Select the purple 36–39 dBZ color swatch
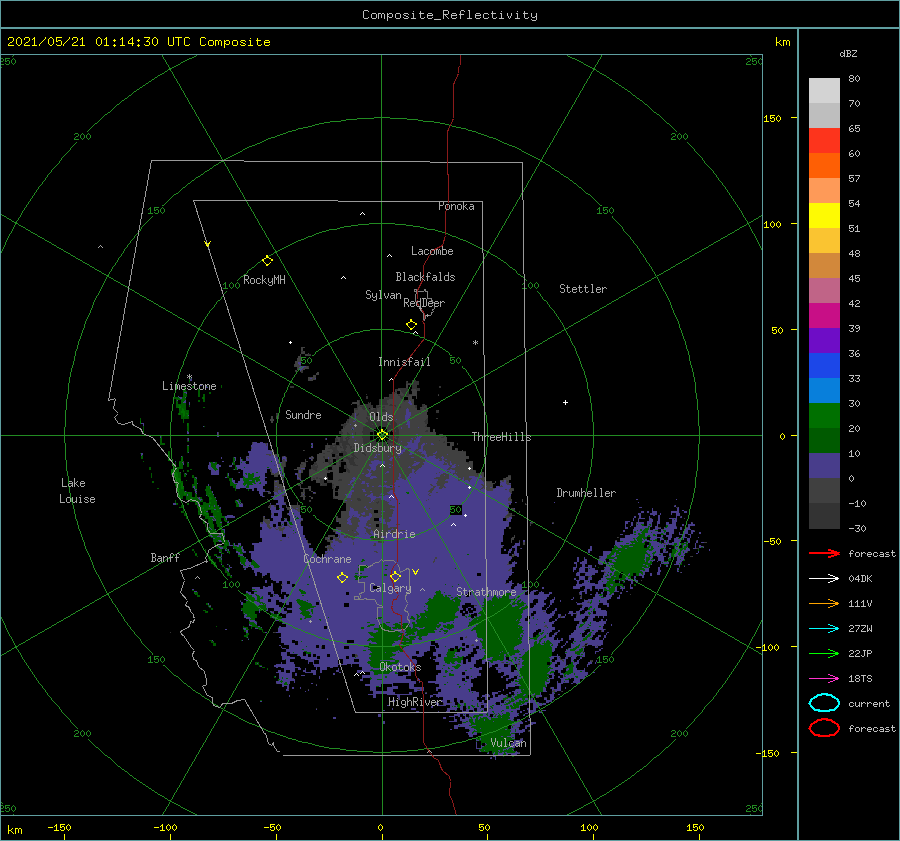Screen dimensions: 900x841 824,341
